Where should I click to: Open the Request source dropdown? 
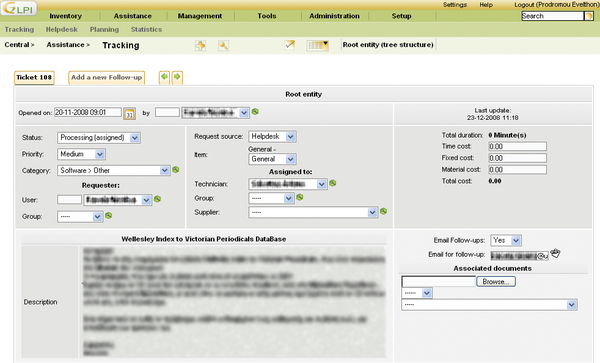pyautogui.click(x=272, y=137)
